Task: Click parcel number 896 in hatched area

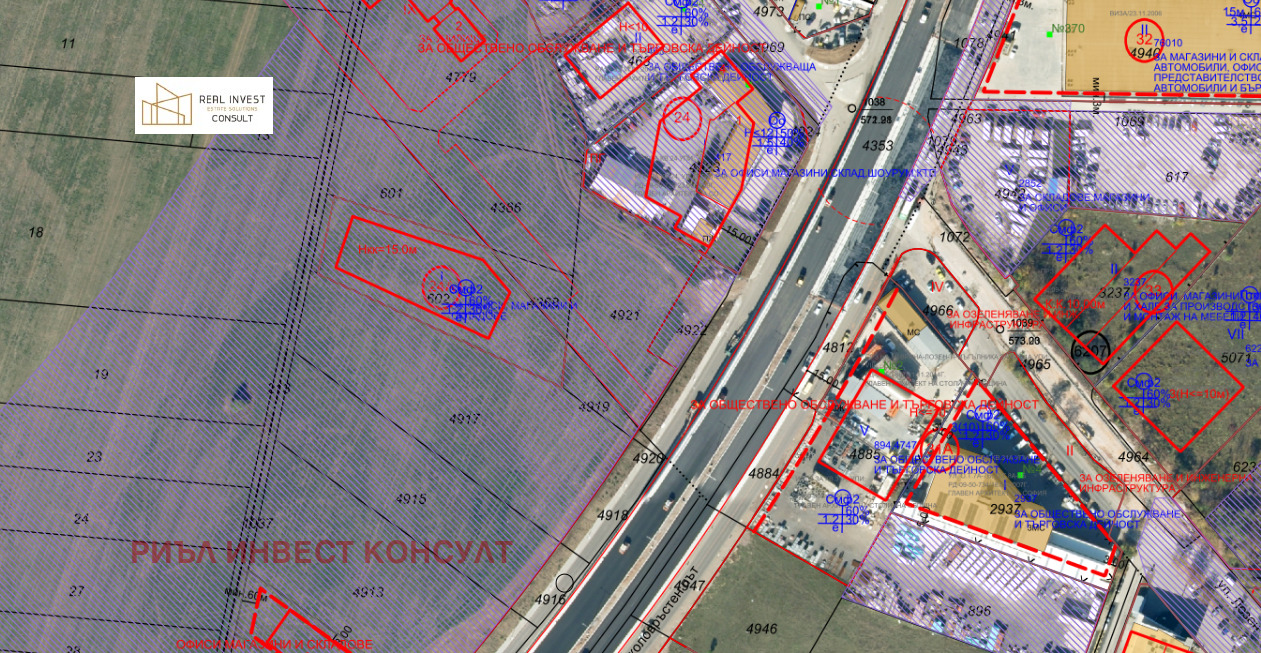Action: [x=978, y=611]
